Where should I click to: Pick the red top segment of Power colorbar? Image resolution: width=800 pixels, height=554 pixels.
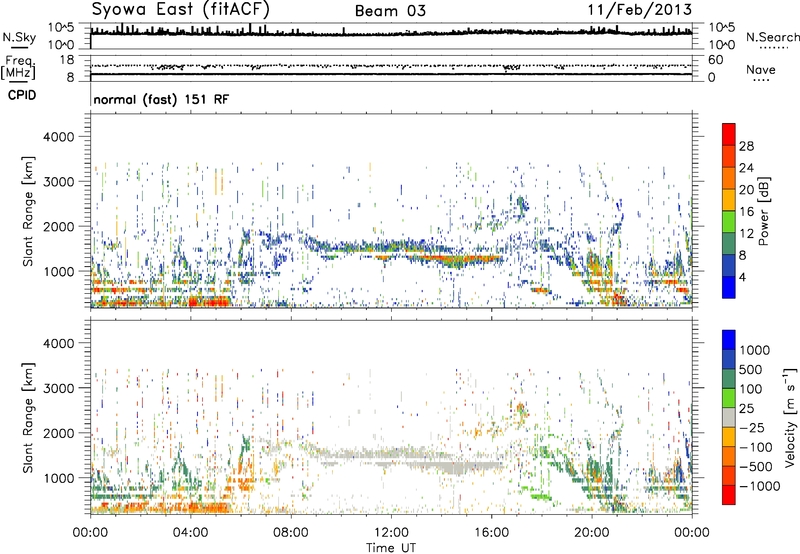click(729, 135)
